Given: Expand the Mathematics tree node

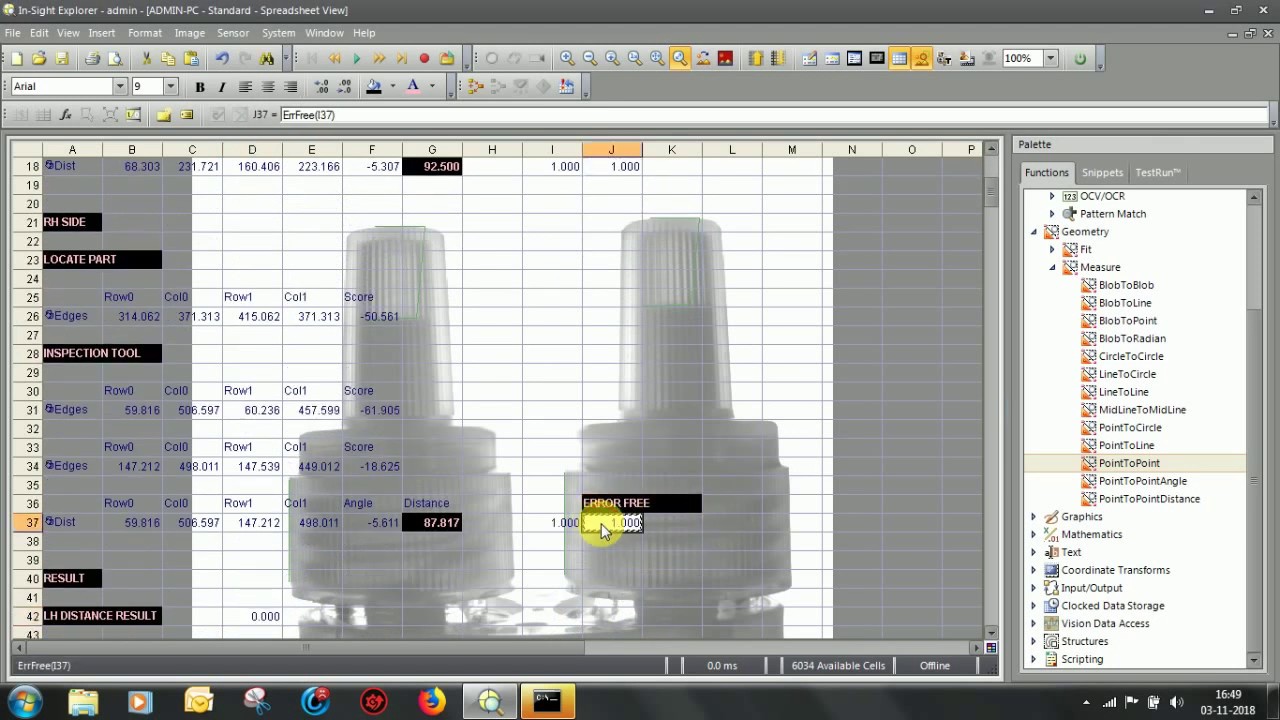Looking at the screenshot, I should 1034,535.
